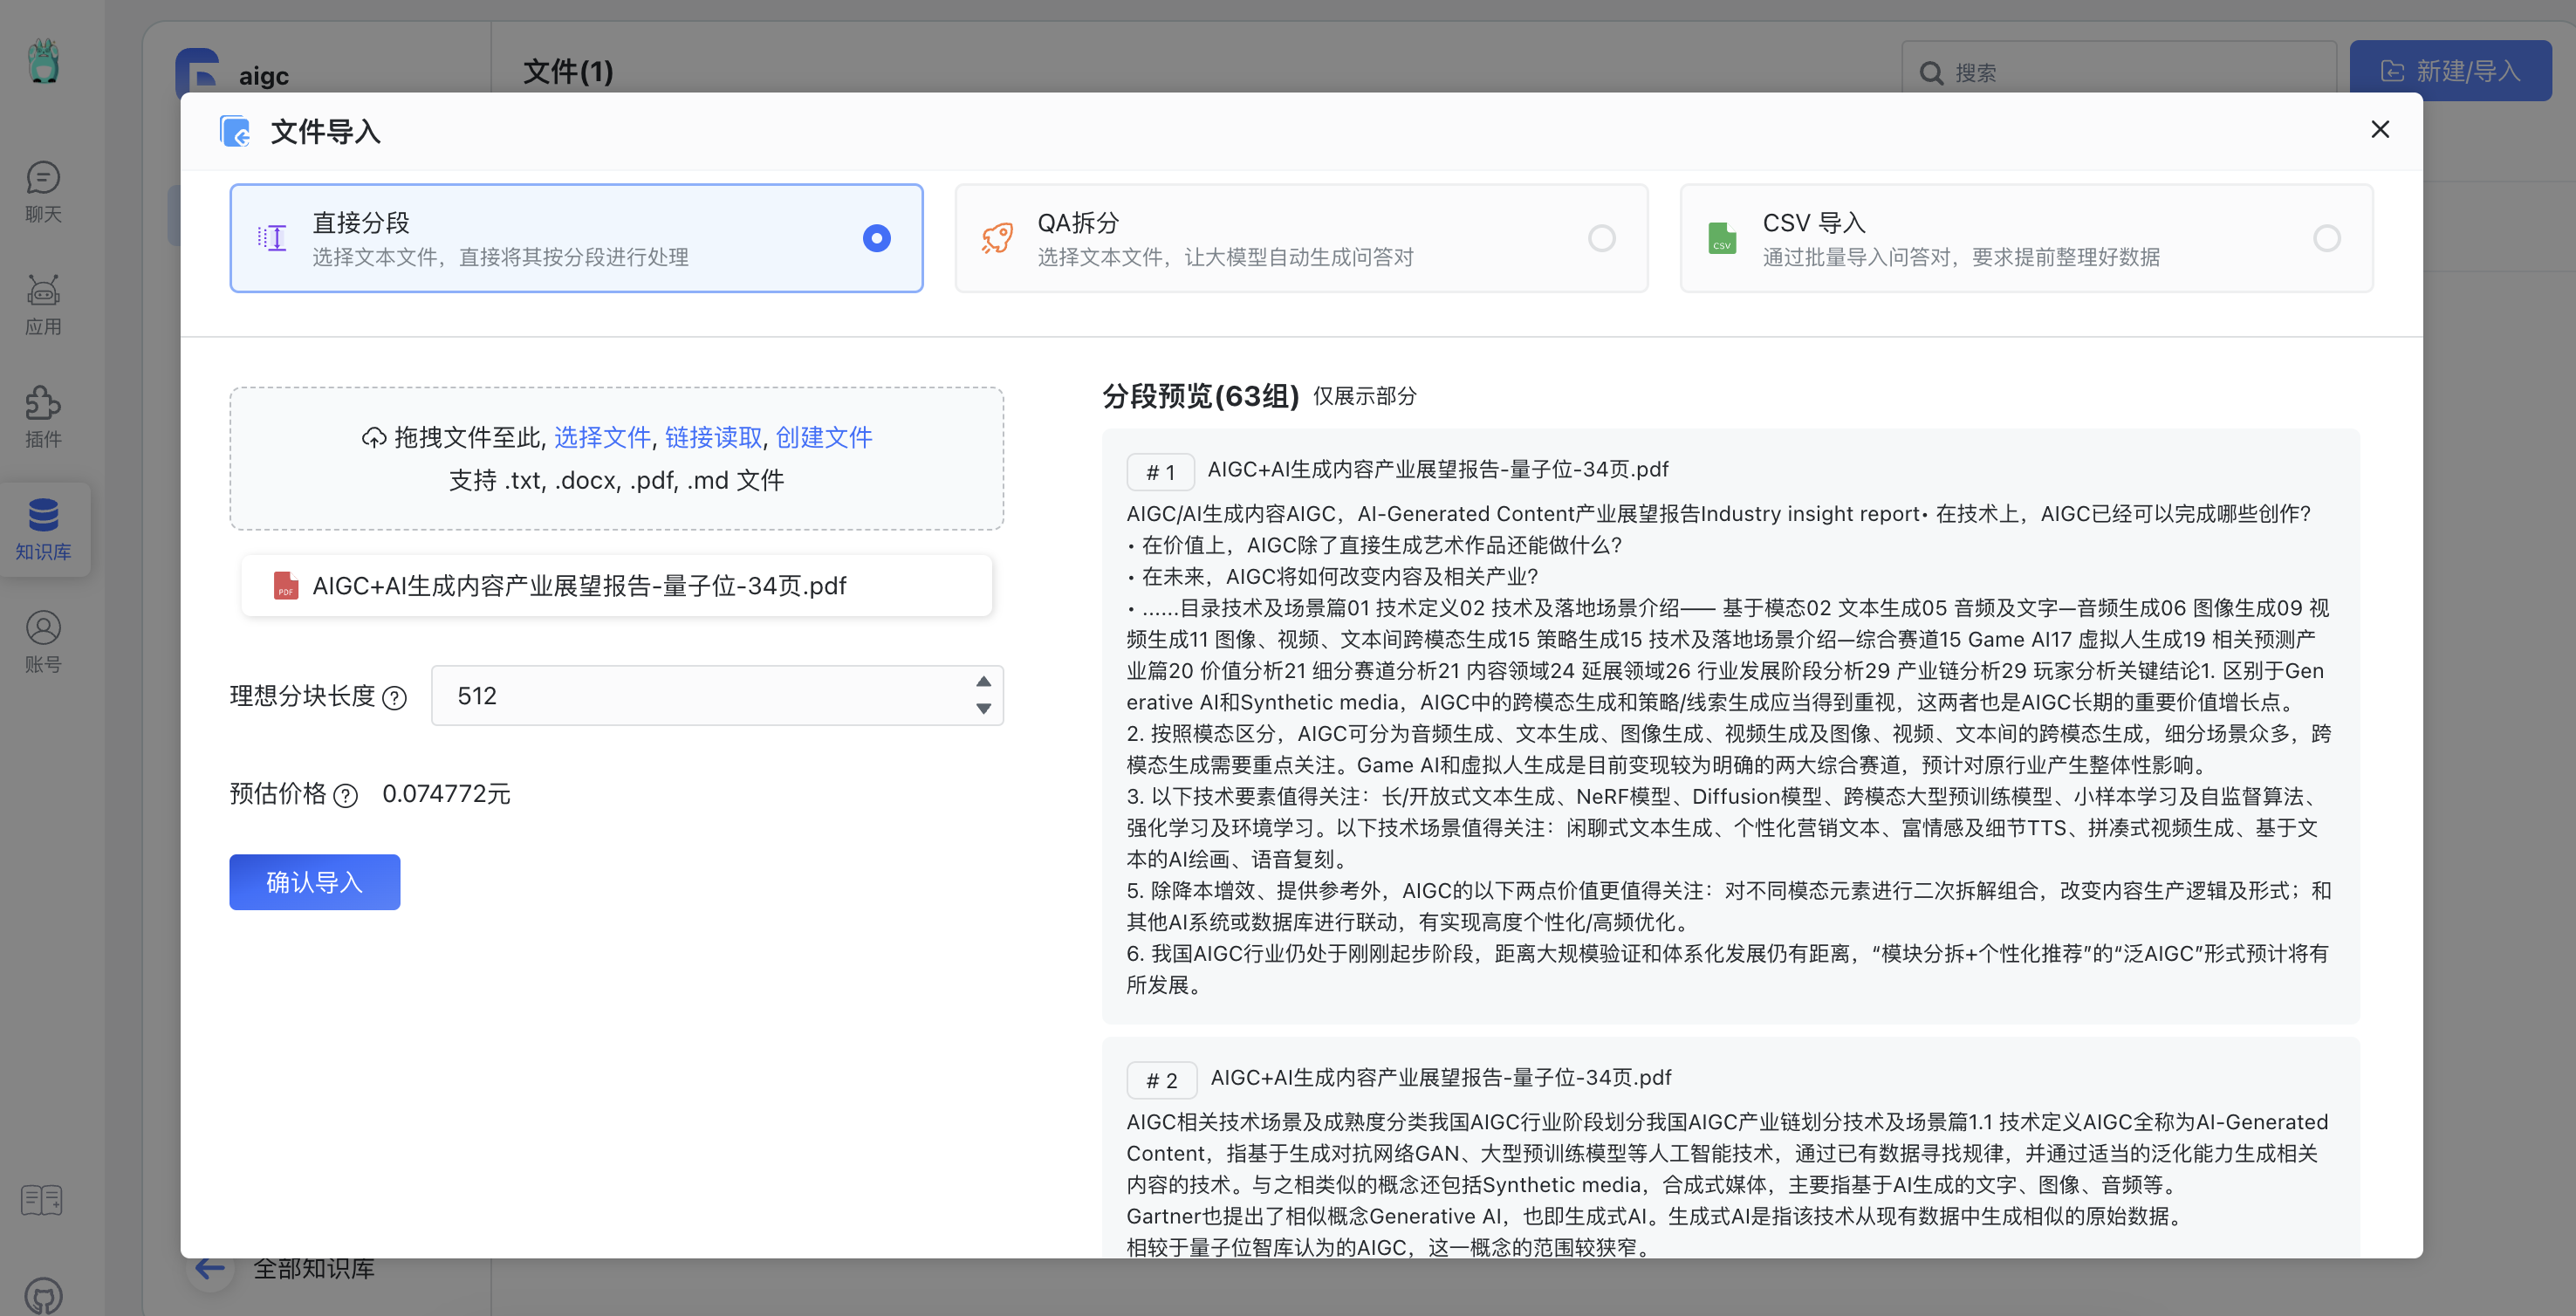
Task: Select the QA拆分 radio option
Action: (x=1602, y=238)
